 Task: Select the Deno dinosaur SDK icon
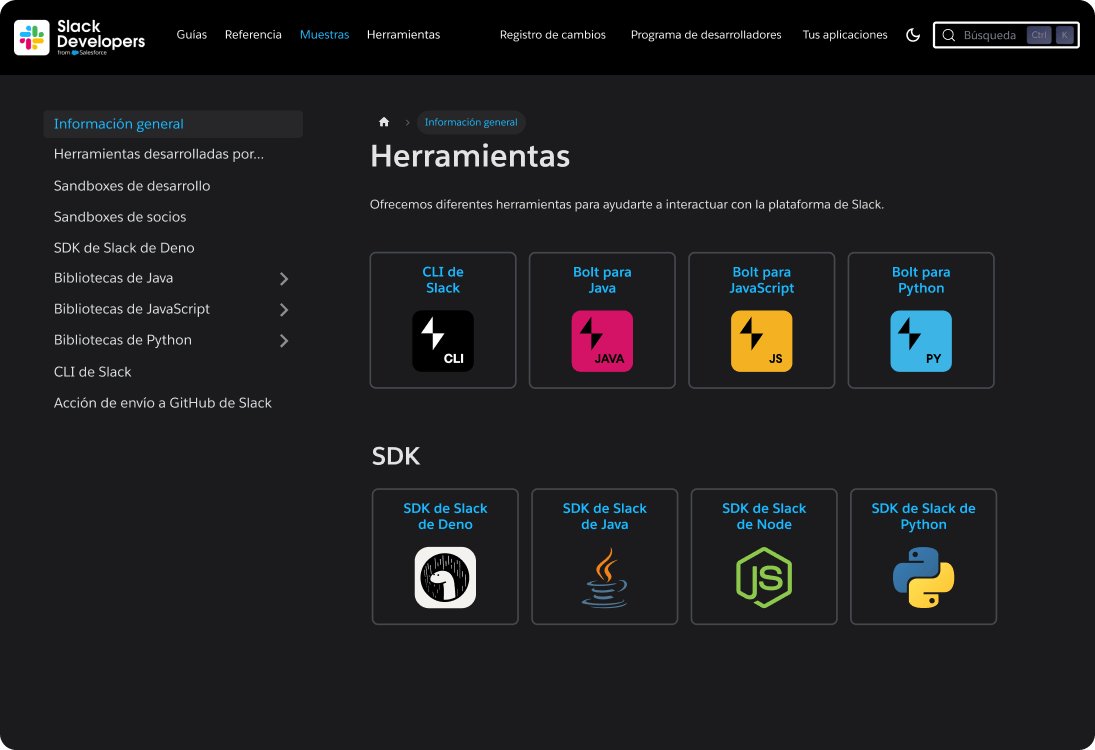(445, 577)
